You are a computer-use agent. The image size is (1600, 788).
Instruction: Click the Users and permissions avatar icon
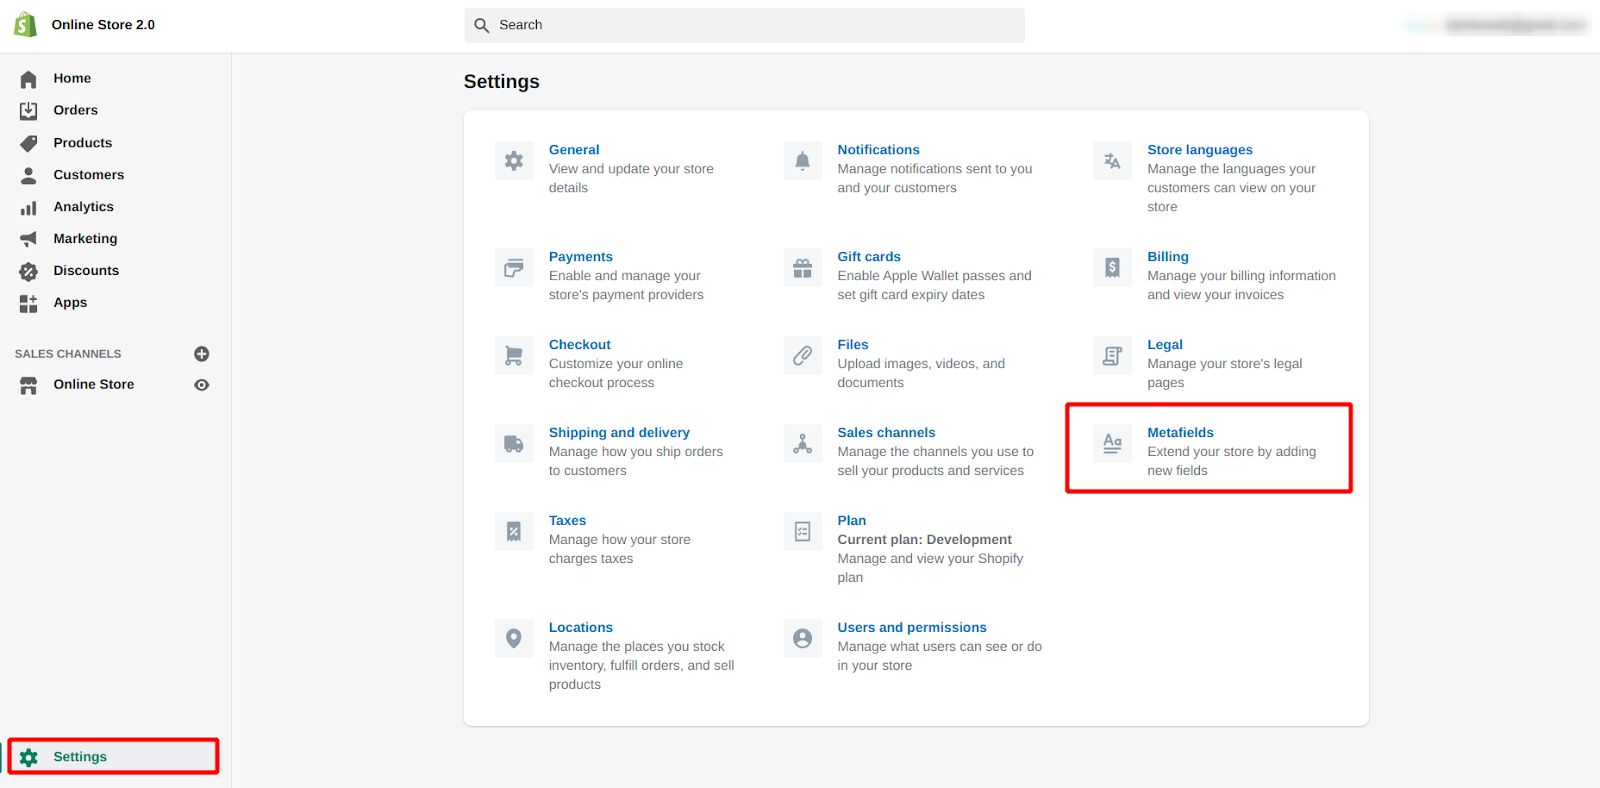[803, 638]
